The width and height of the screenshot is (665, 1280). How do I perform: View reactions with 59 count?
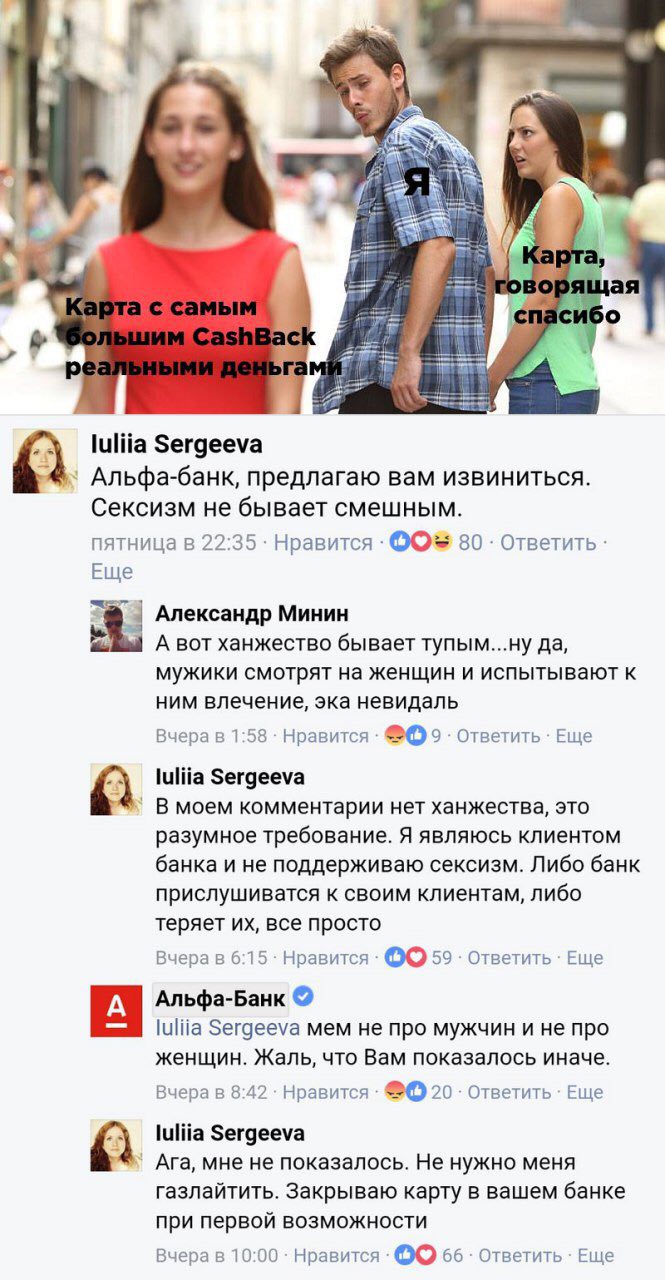418,958
